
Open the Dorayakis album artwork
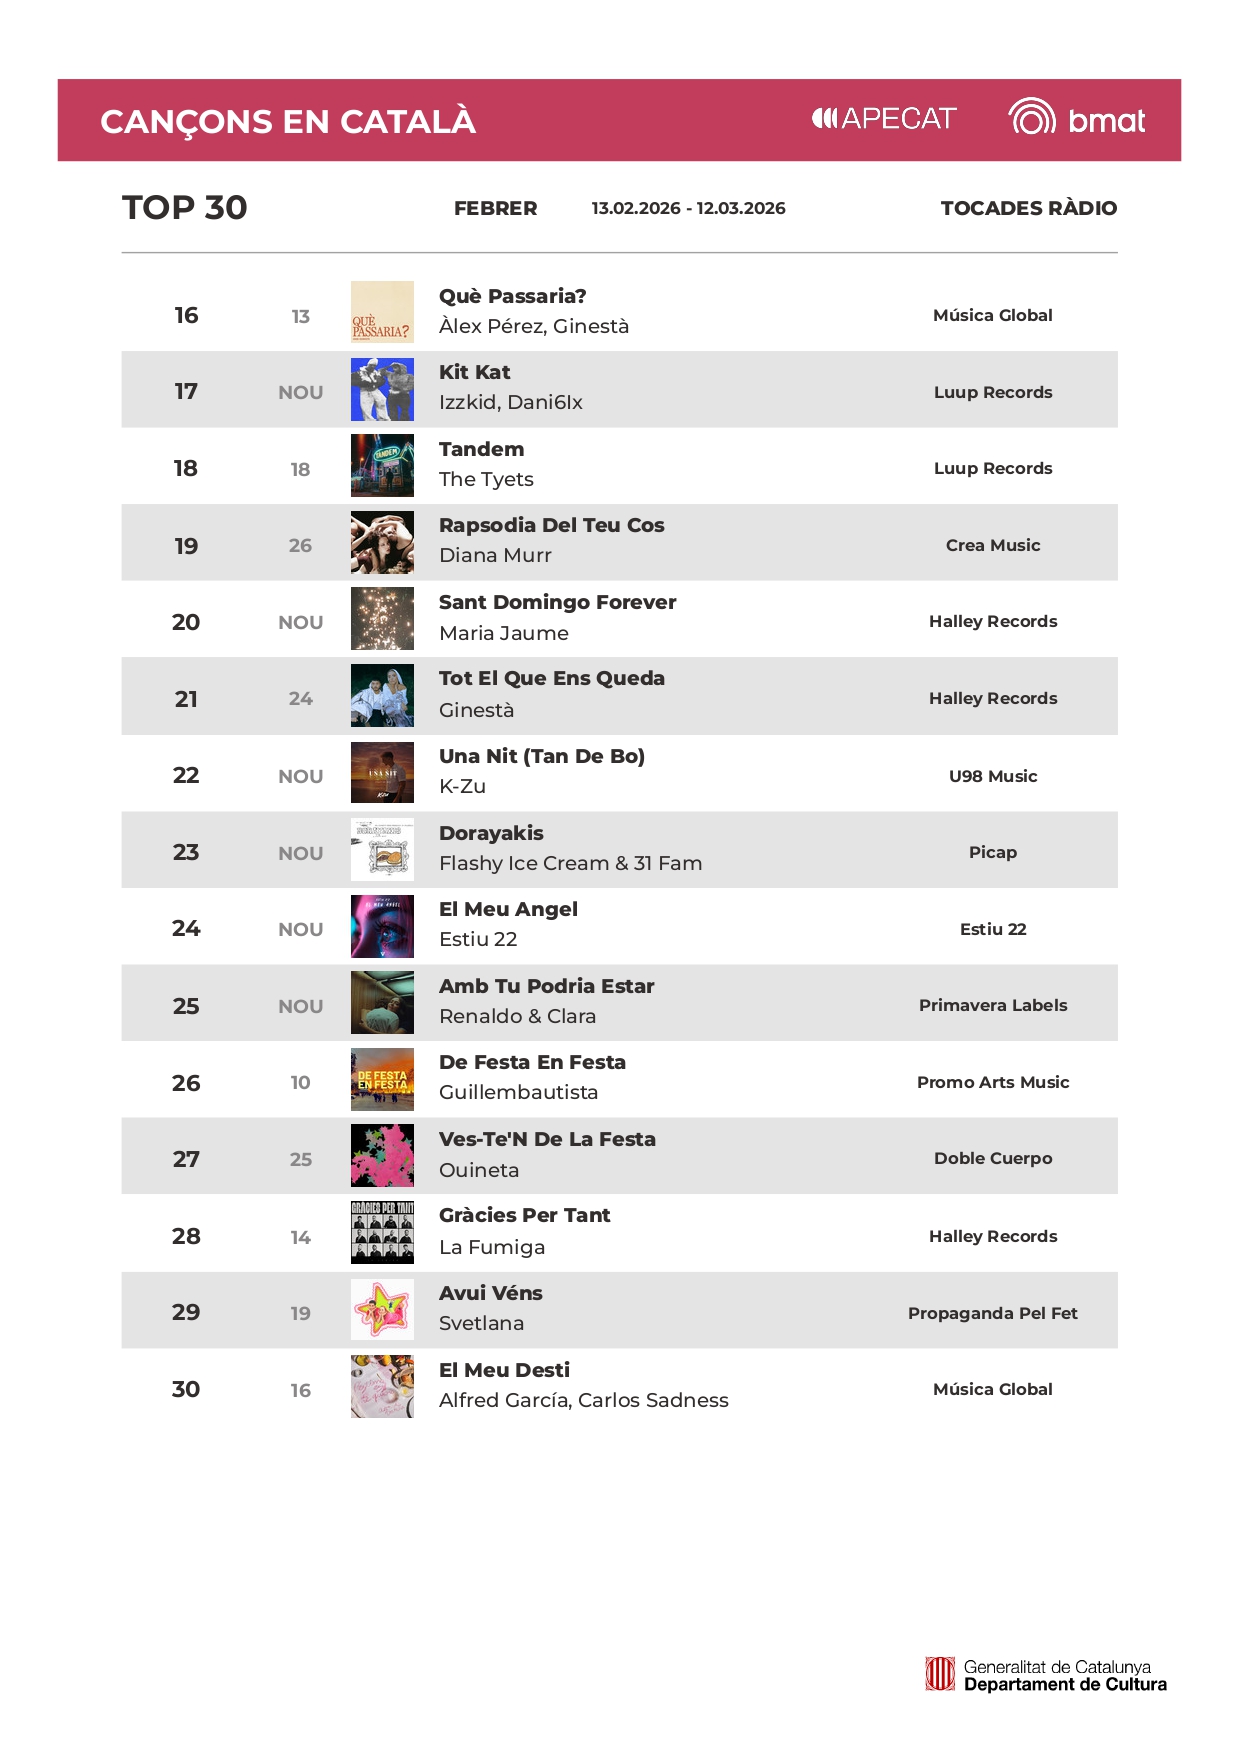pyautogui.click(x=382, y=850)
